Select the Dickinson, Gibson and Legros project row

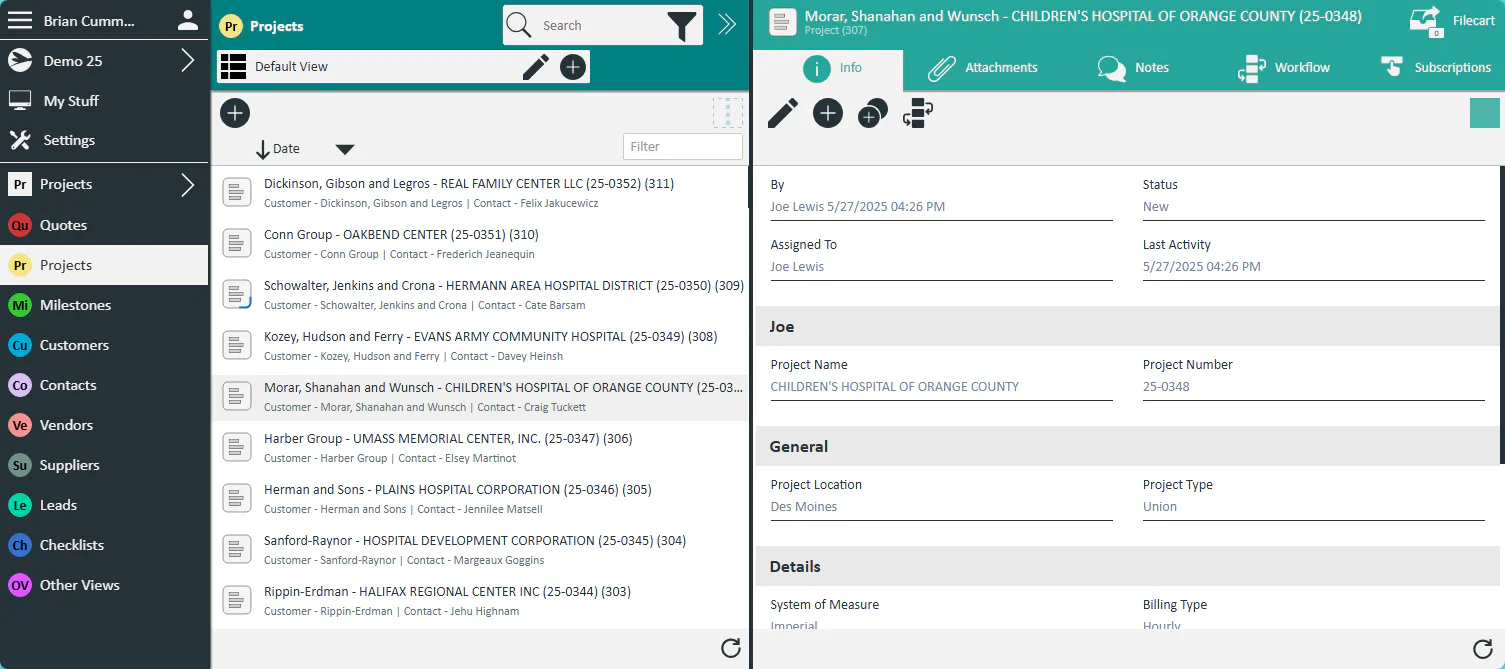coord(480,193)
